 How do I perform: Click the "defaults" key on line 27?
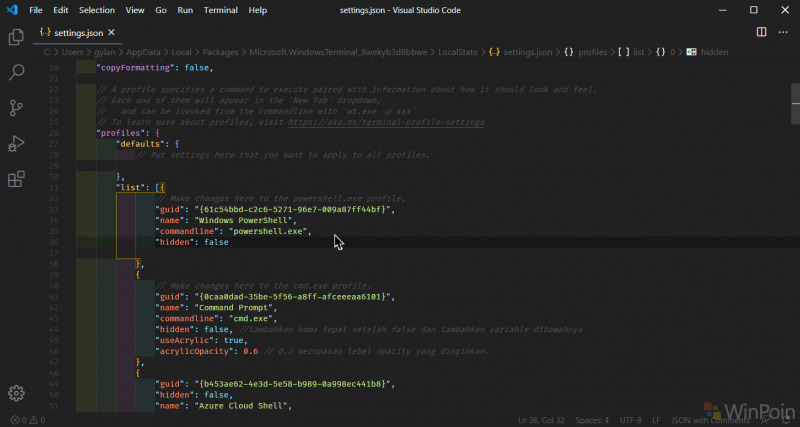140,144
